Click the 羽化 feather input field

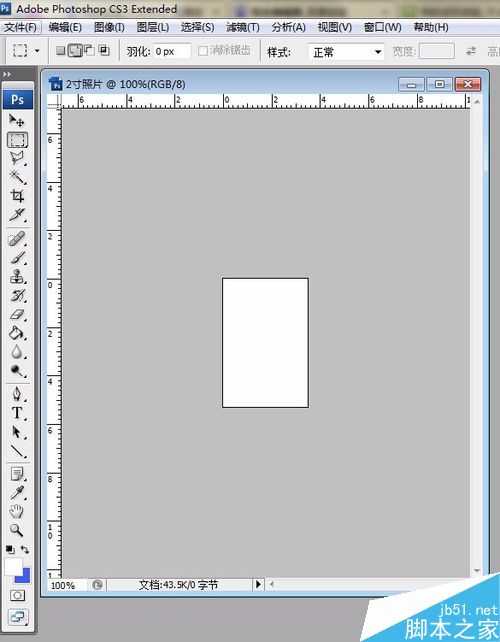point(172,52)
